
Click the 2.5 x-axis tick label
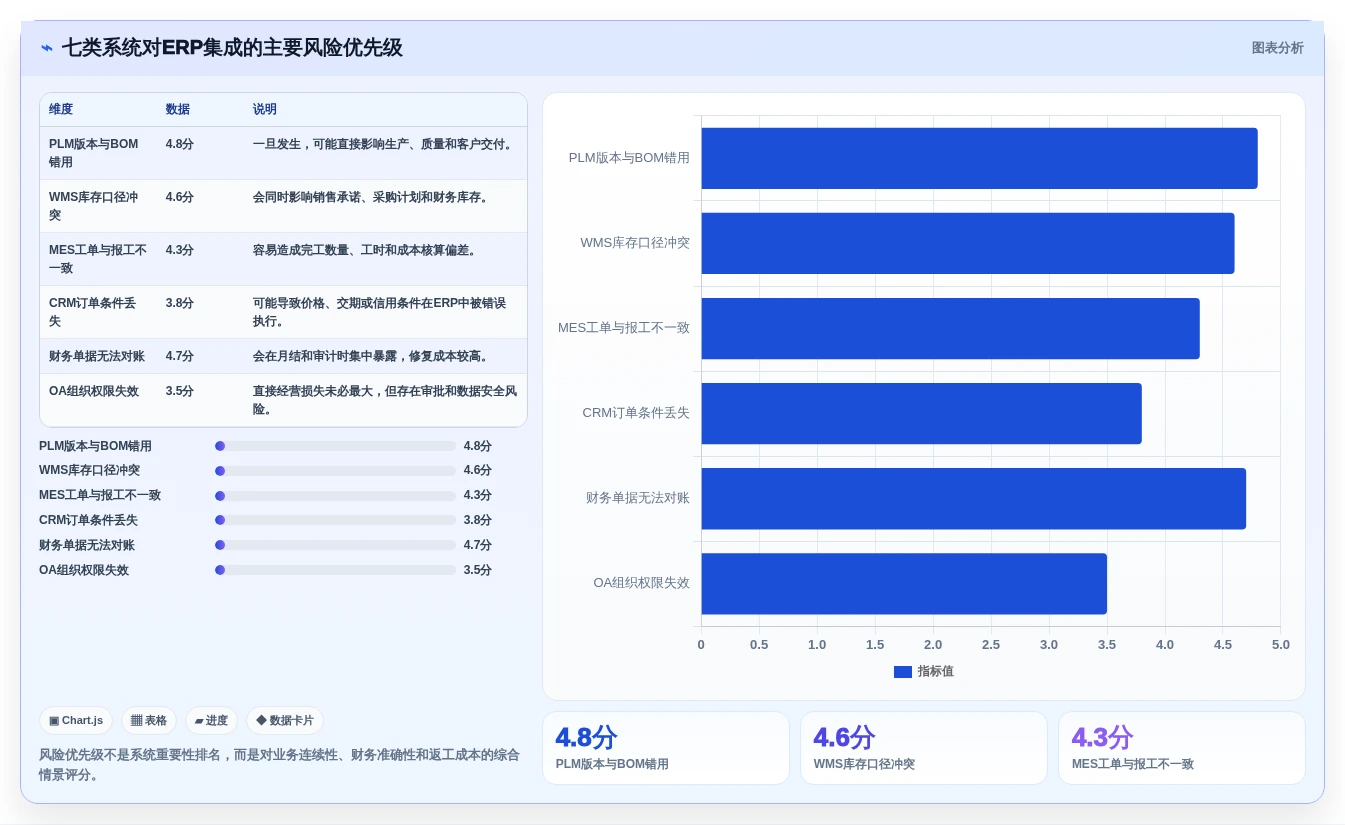[991, 645]
